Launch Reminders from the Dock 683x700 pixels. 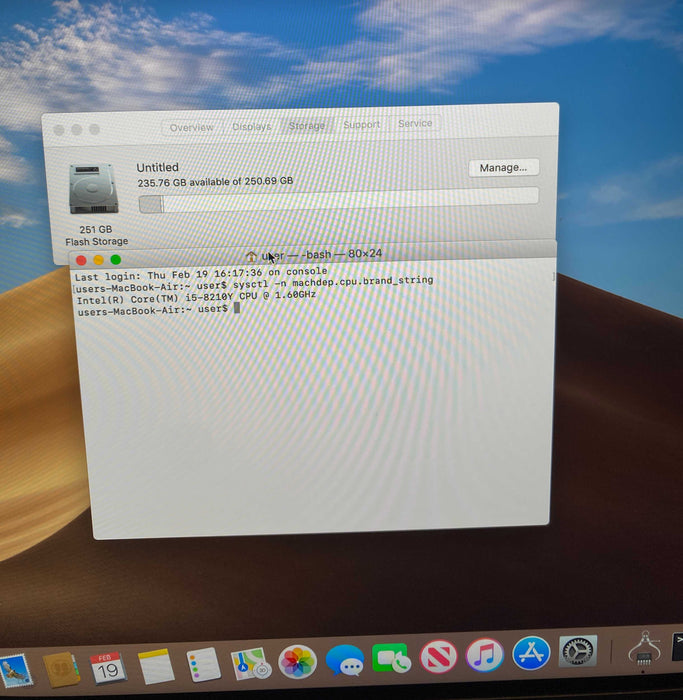(x=203, y=664)
